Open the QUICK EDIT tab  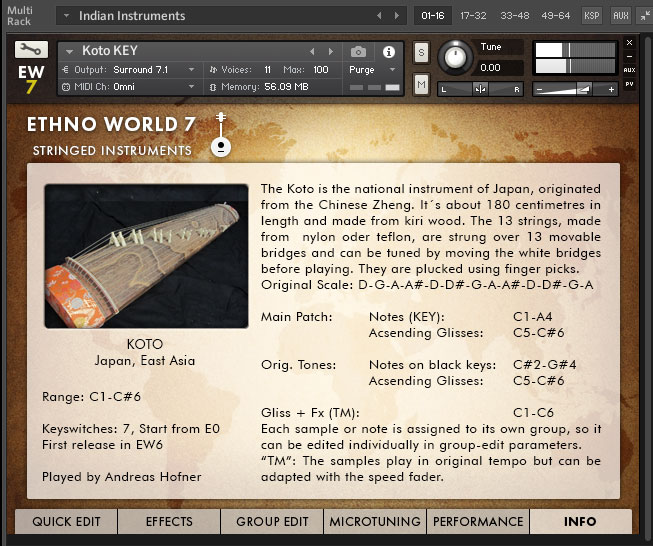[x=66, y=521]
